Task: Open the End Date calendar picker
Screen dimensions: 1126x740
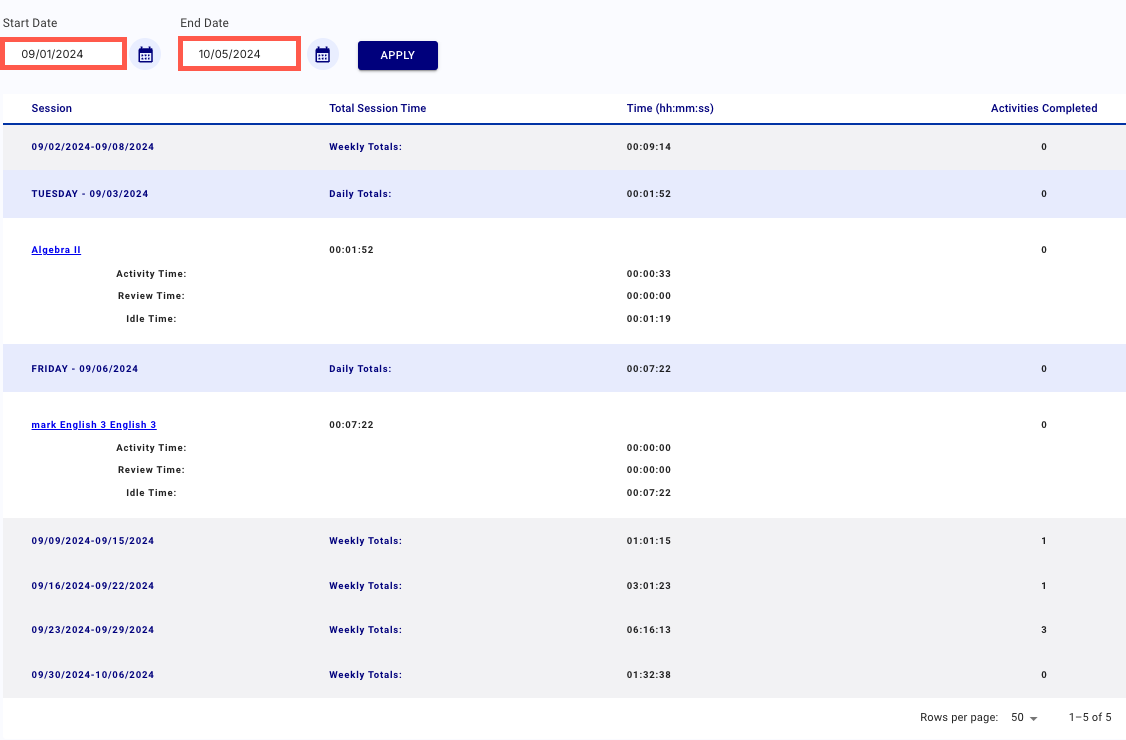Action: click(x=322, y=53)
